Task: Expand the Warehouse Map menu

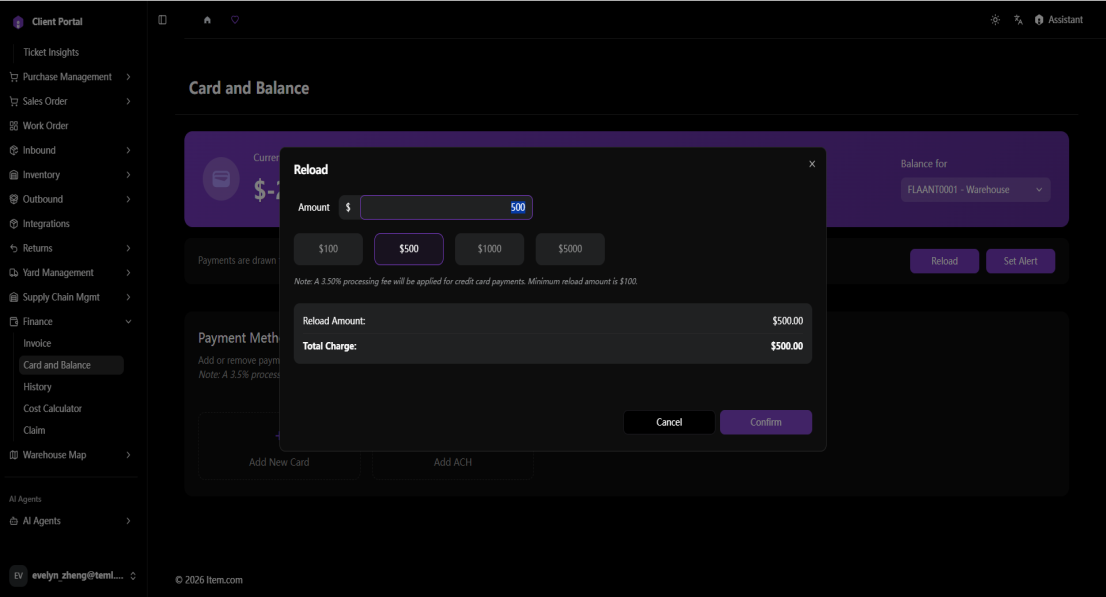Action: (x=71, y=455)
